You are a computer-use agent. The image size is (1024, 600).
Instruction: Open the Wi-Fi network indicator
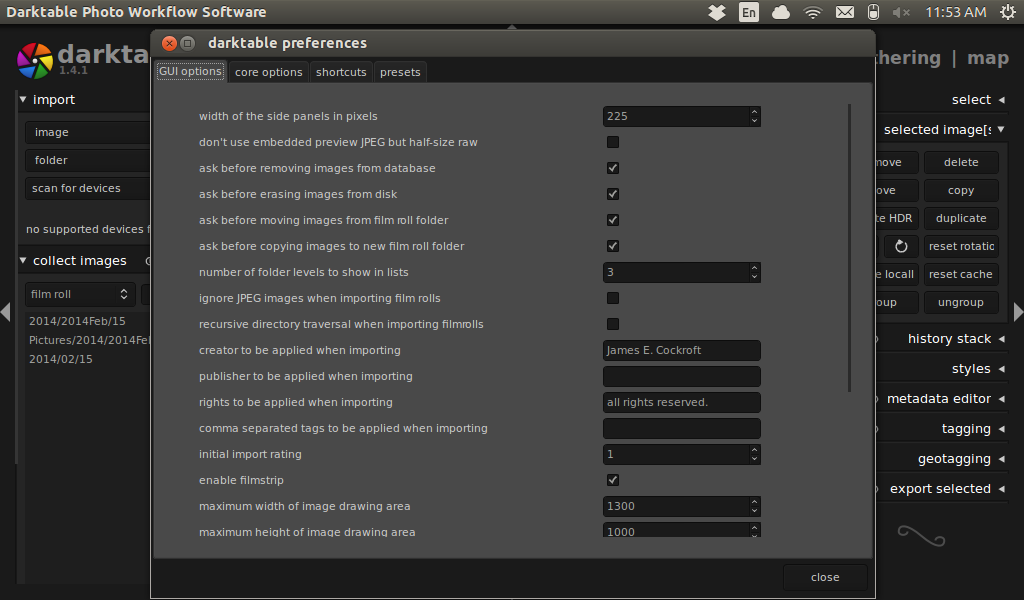(813, 12)
